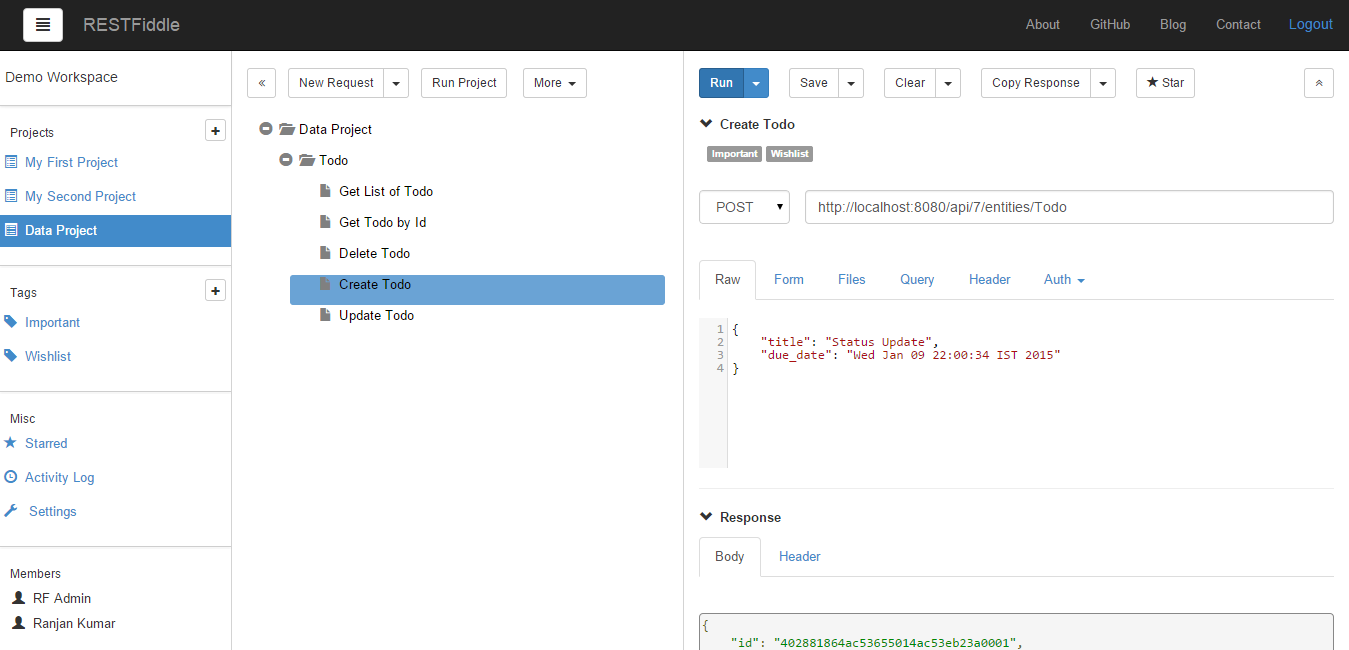Screen dimensions: 1349x650
Task: Collapse the Data Project tree node
Action: point(265,129)
